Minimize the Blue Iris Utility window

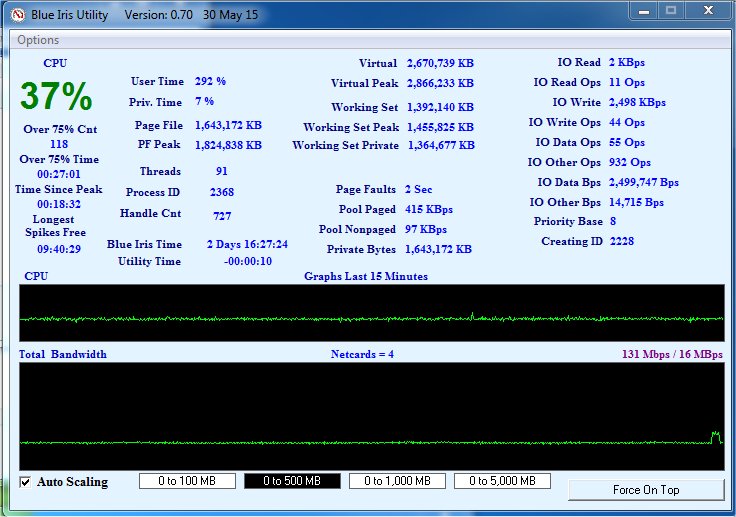coord(644,11)
